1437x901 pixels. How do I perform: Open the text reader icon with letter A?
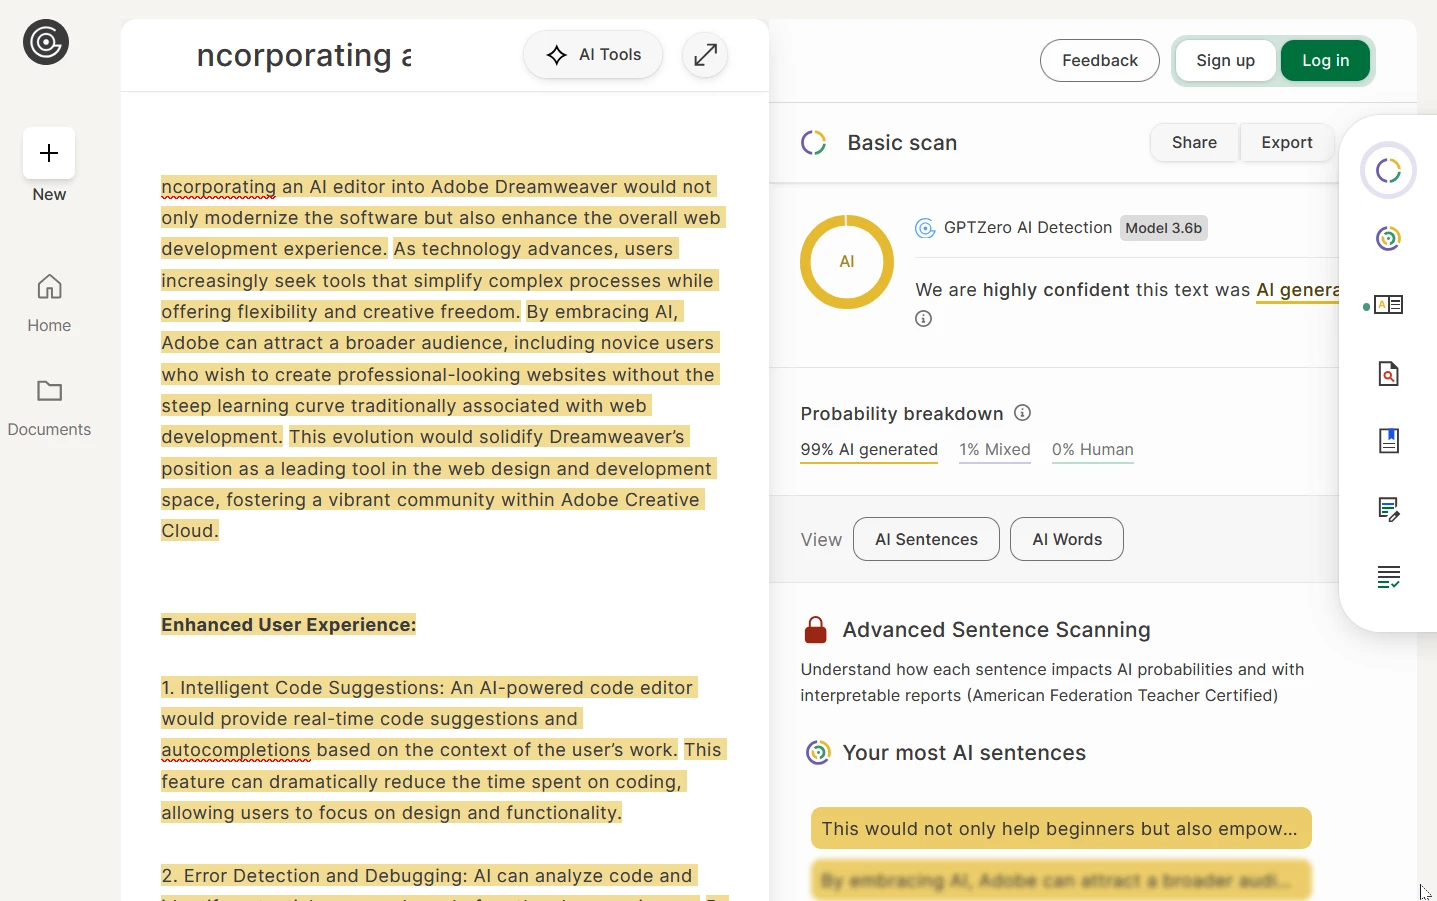pyautogui.click(x=1389, y=305)
